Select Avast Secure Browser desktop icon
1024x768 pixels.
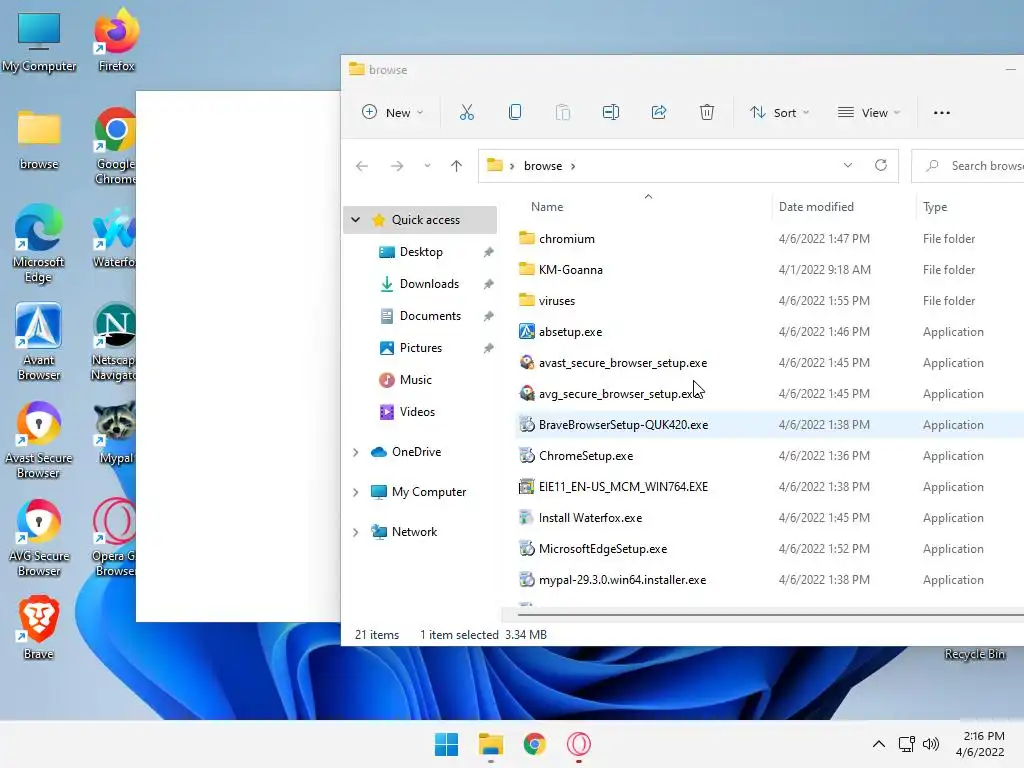tap(39, 439)
